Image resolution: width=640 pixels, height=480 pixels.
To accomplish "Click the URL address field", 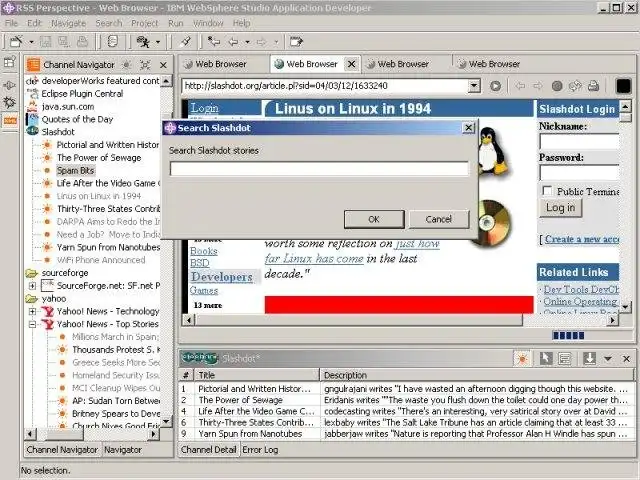I will (x=325, y=86).
